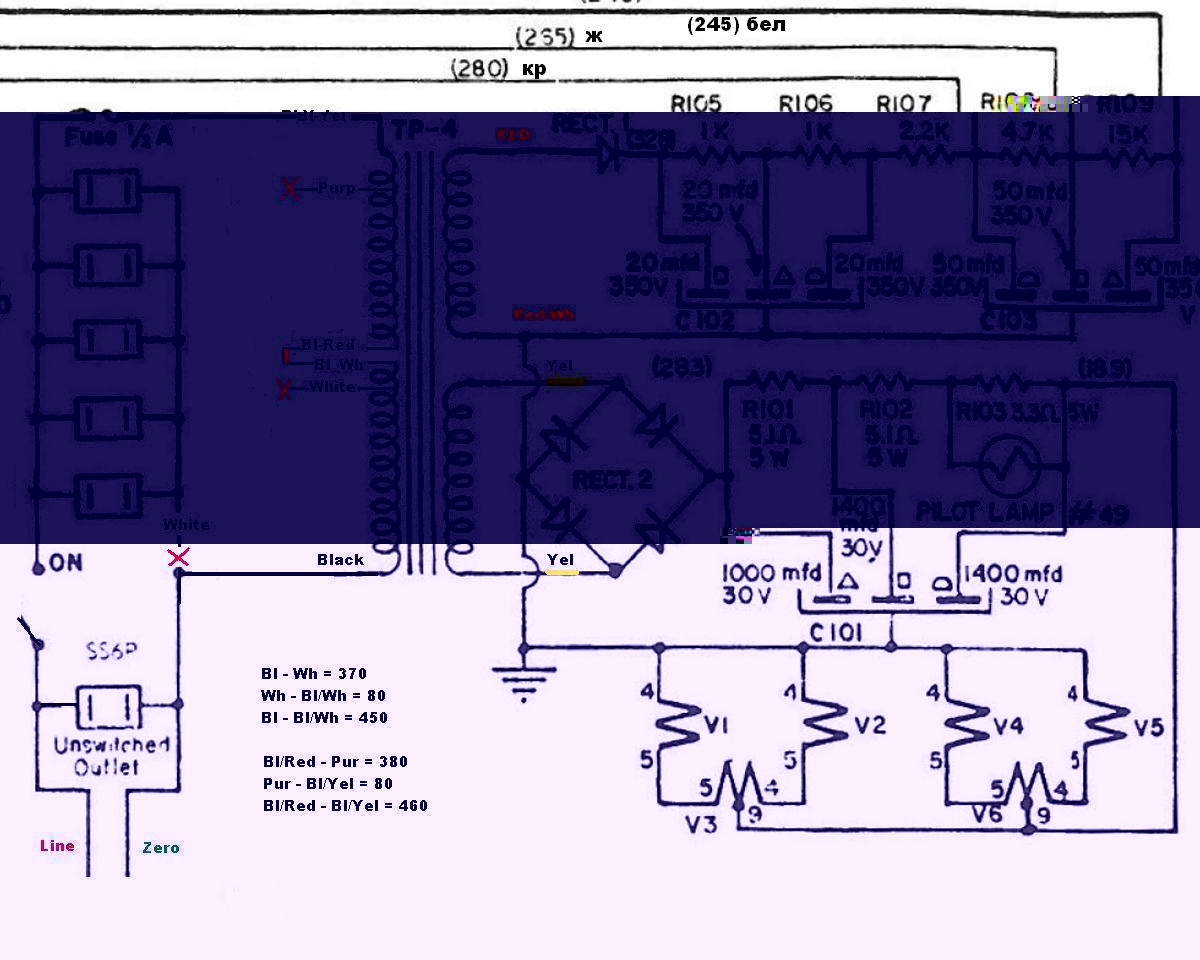
Task: Click the Black wire label
Action: pos(340,560)
